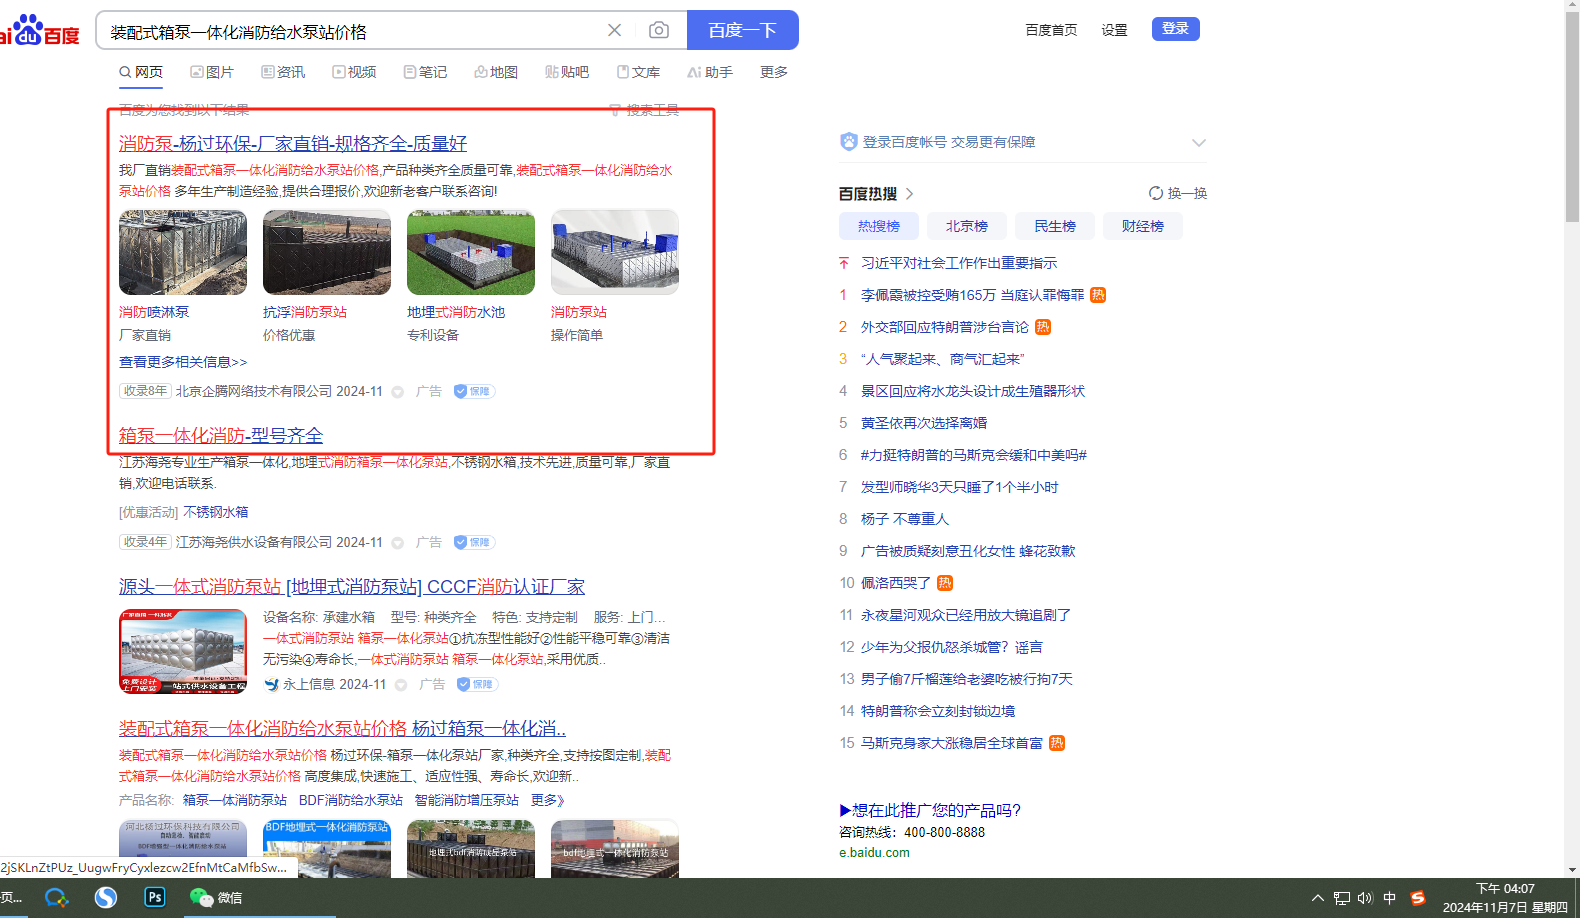The width and height of the screenshot is (1580, 918).
Task: Click the volume icon in system tray
Action: point(1365,898)
